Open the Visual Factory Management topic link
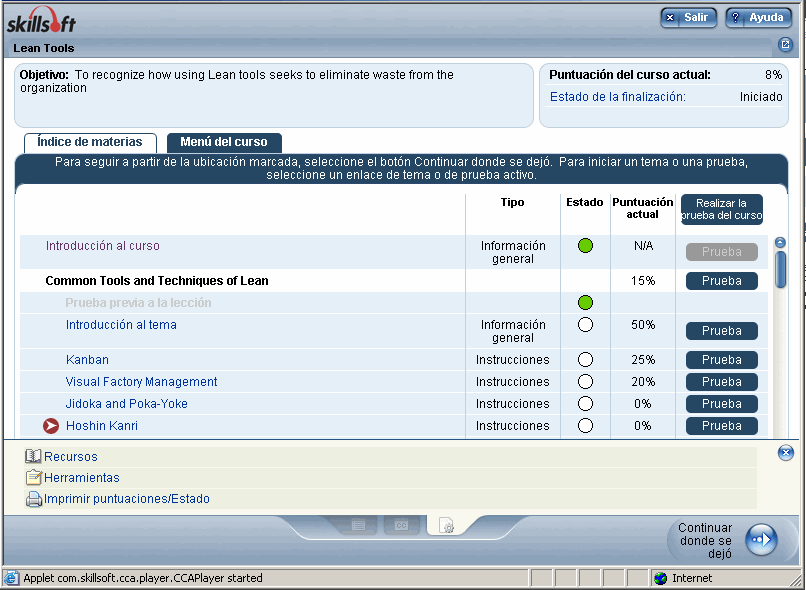The image size is (806, 590). 141,382
